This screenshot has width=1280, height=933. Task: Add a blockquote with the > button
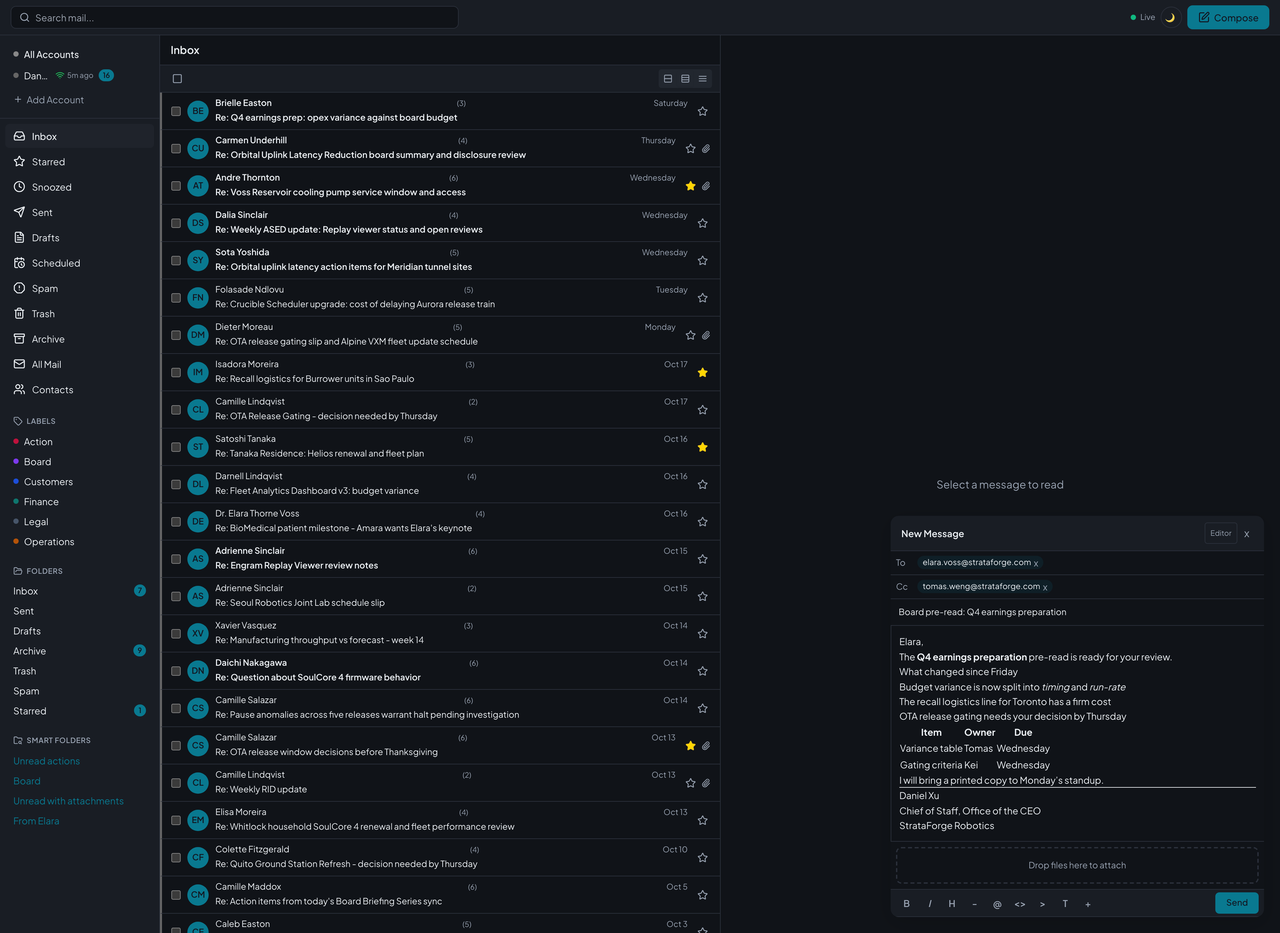pos(1042,904)
